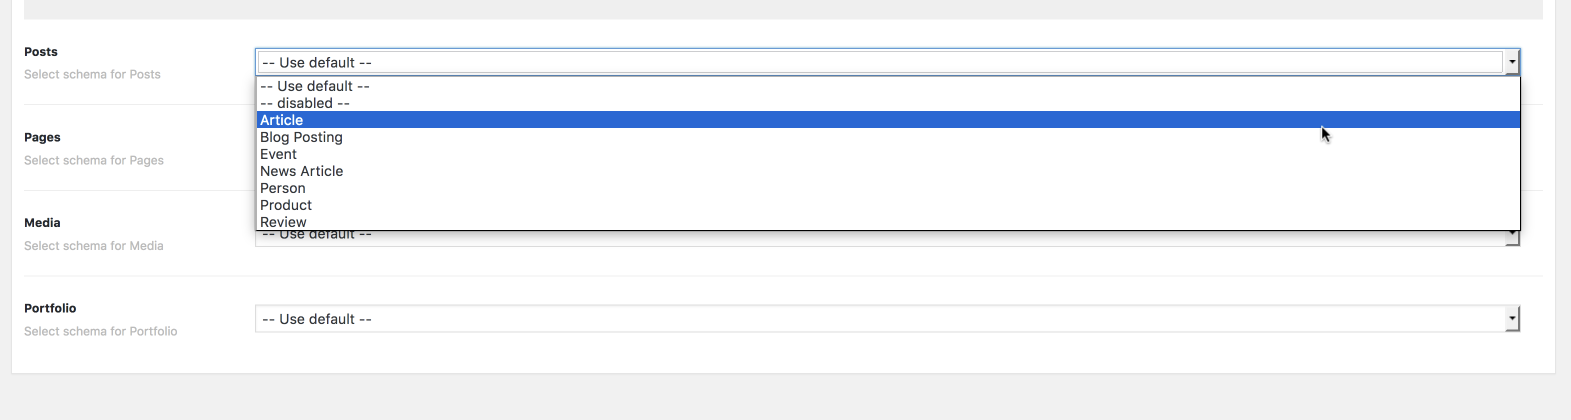
Task: Collapse the Posts schema select field
Action: coord(887,62)
